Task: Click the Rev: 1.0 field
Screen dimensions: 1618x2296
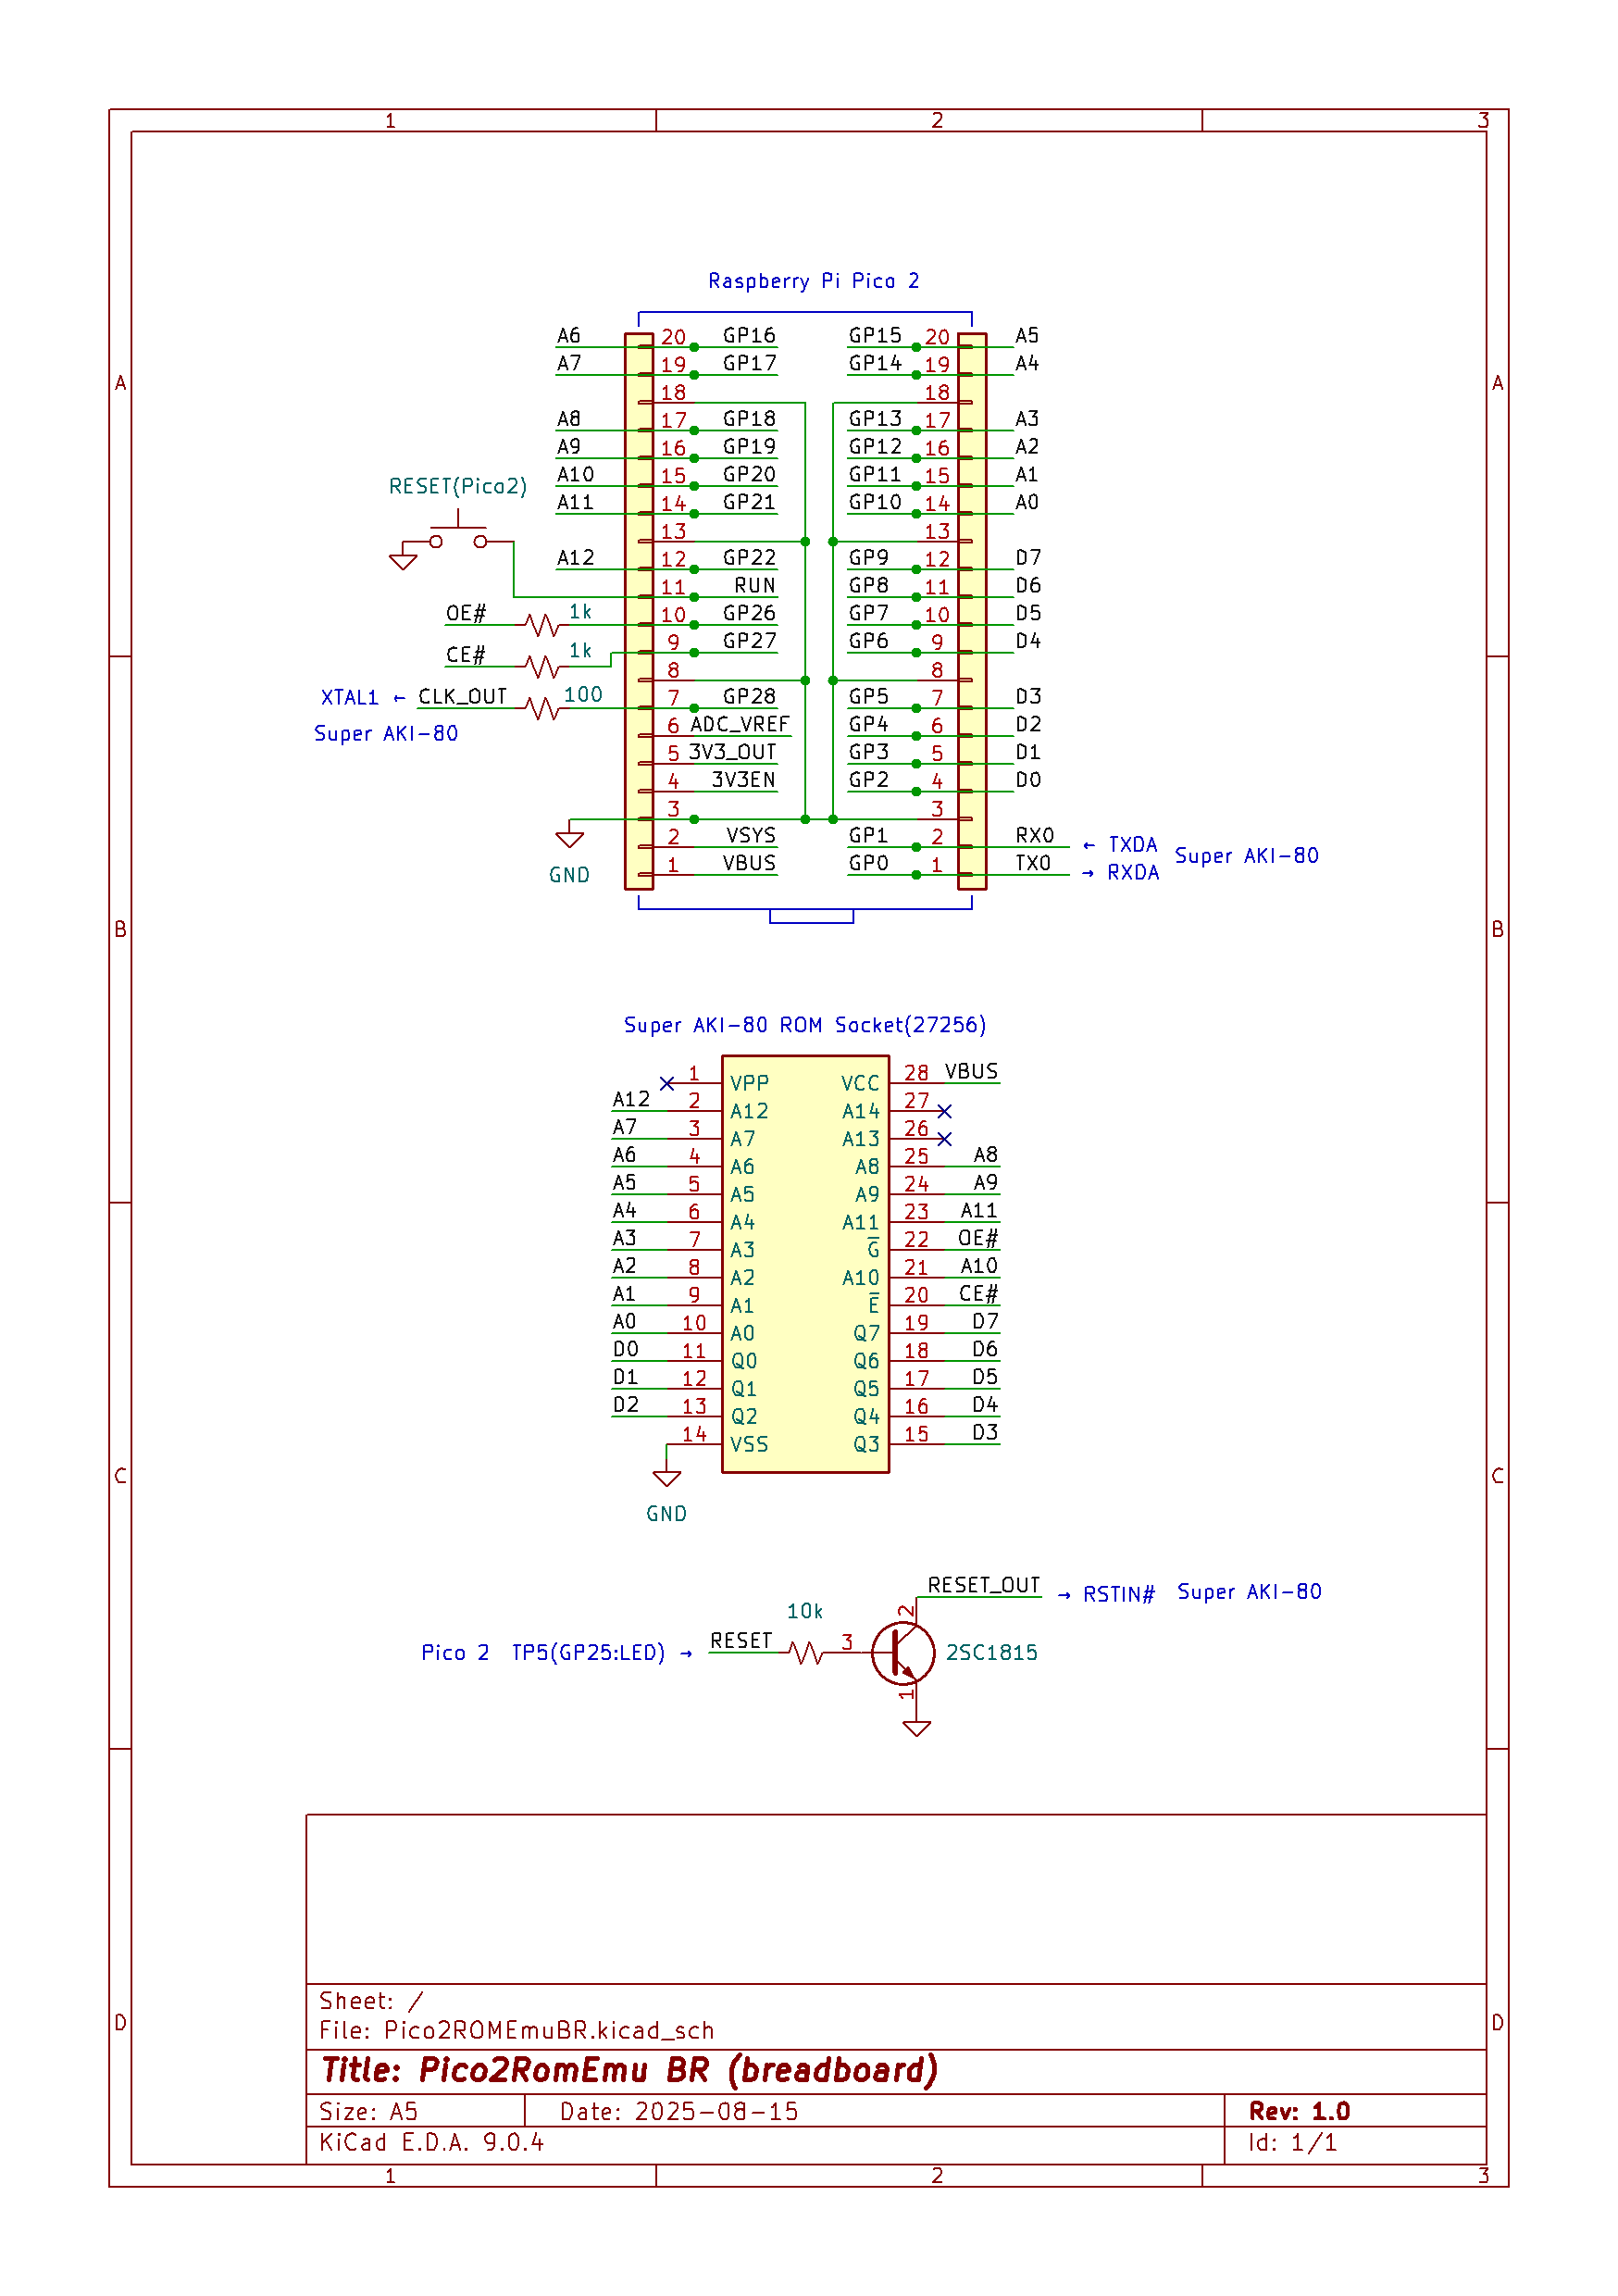Action: tap(1298, 2110)
